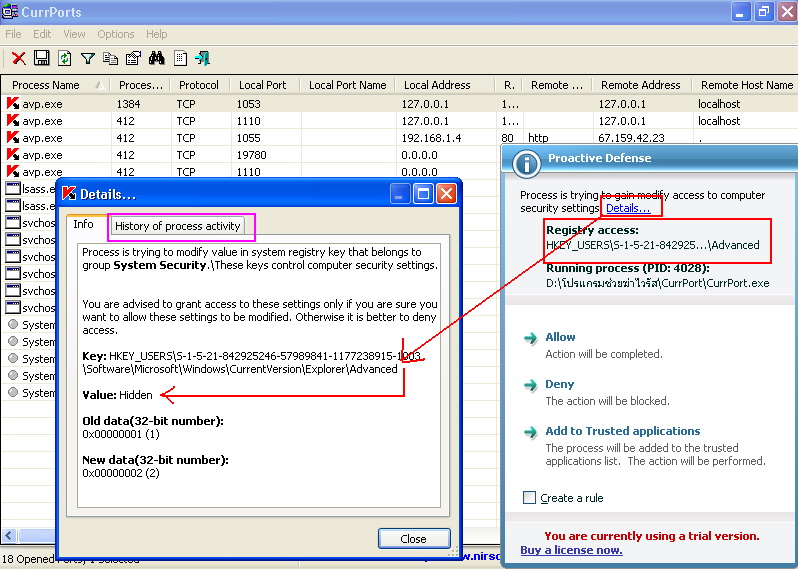Click local port cell 19780
This screenshot has height=569, width=798.
point(251,155)
